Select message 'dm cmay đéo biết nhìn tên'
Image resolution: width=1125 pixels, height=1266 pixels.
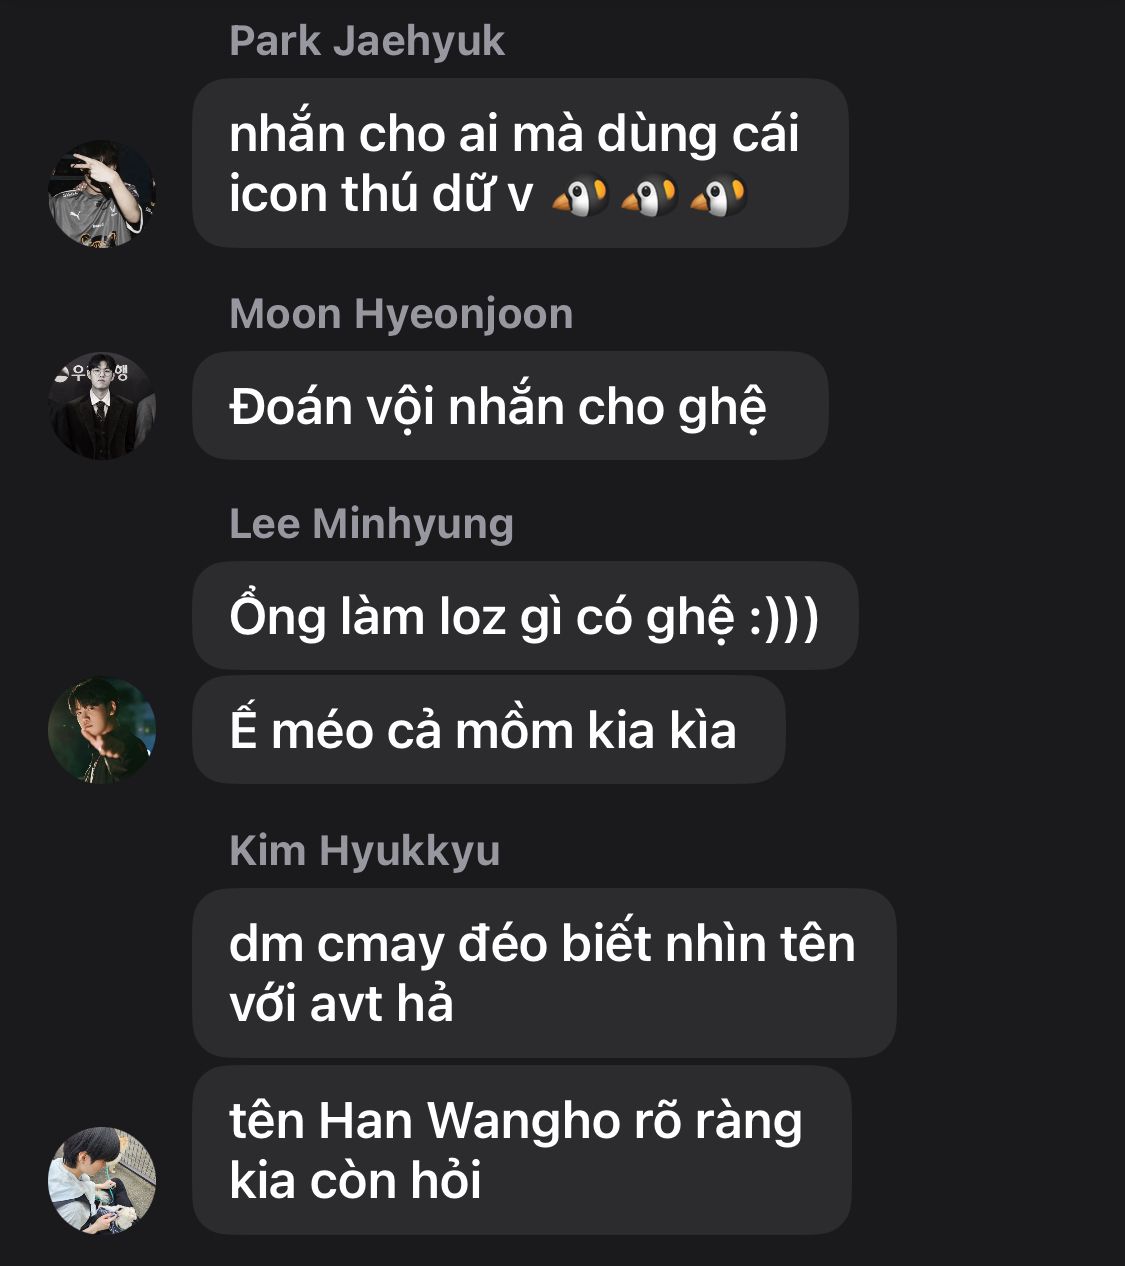pos(544,973)
